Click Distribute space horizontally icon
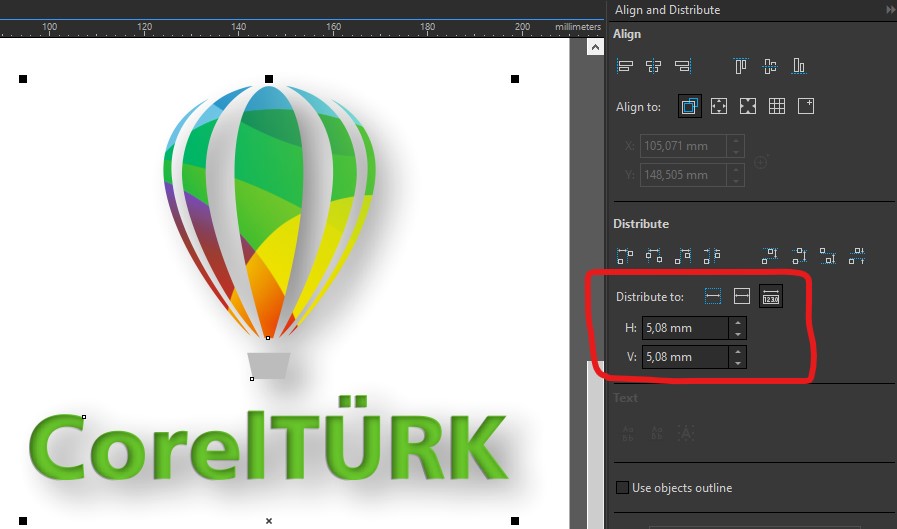The width and height of the screenshot is (897, 529). click(x=712, y=256)
